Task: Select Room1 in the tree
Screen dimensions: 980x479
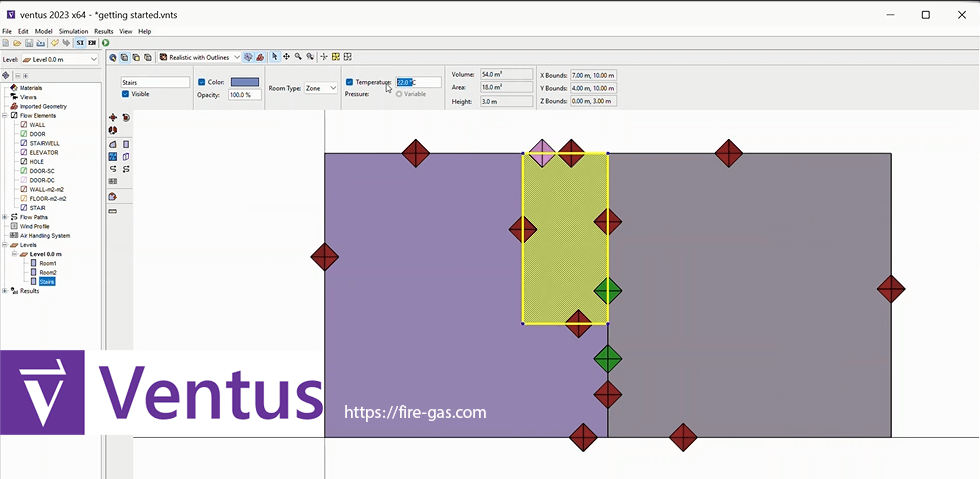Action: point(48,263)
